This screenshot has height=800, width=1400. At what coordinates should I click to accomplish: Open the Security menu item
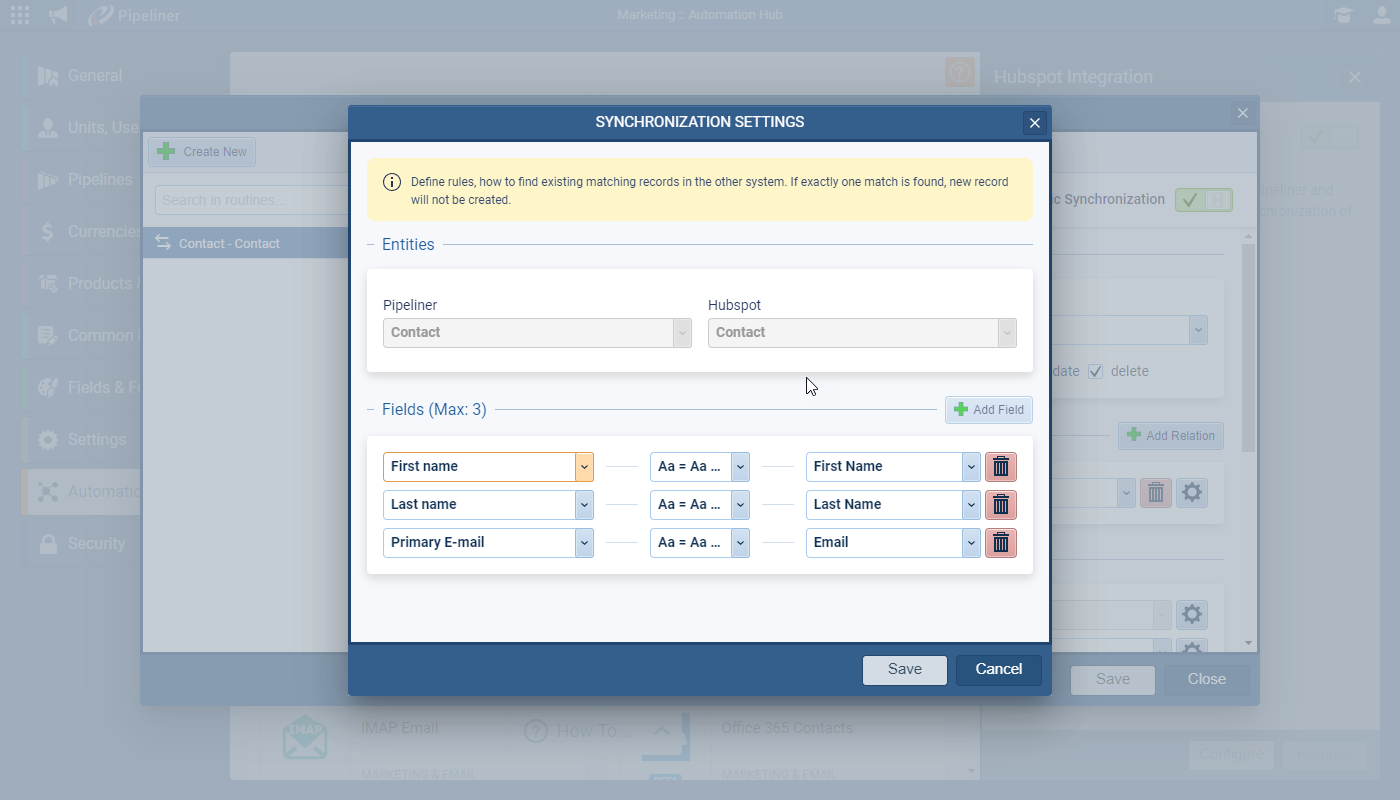tap(95, 544)
